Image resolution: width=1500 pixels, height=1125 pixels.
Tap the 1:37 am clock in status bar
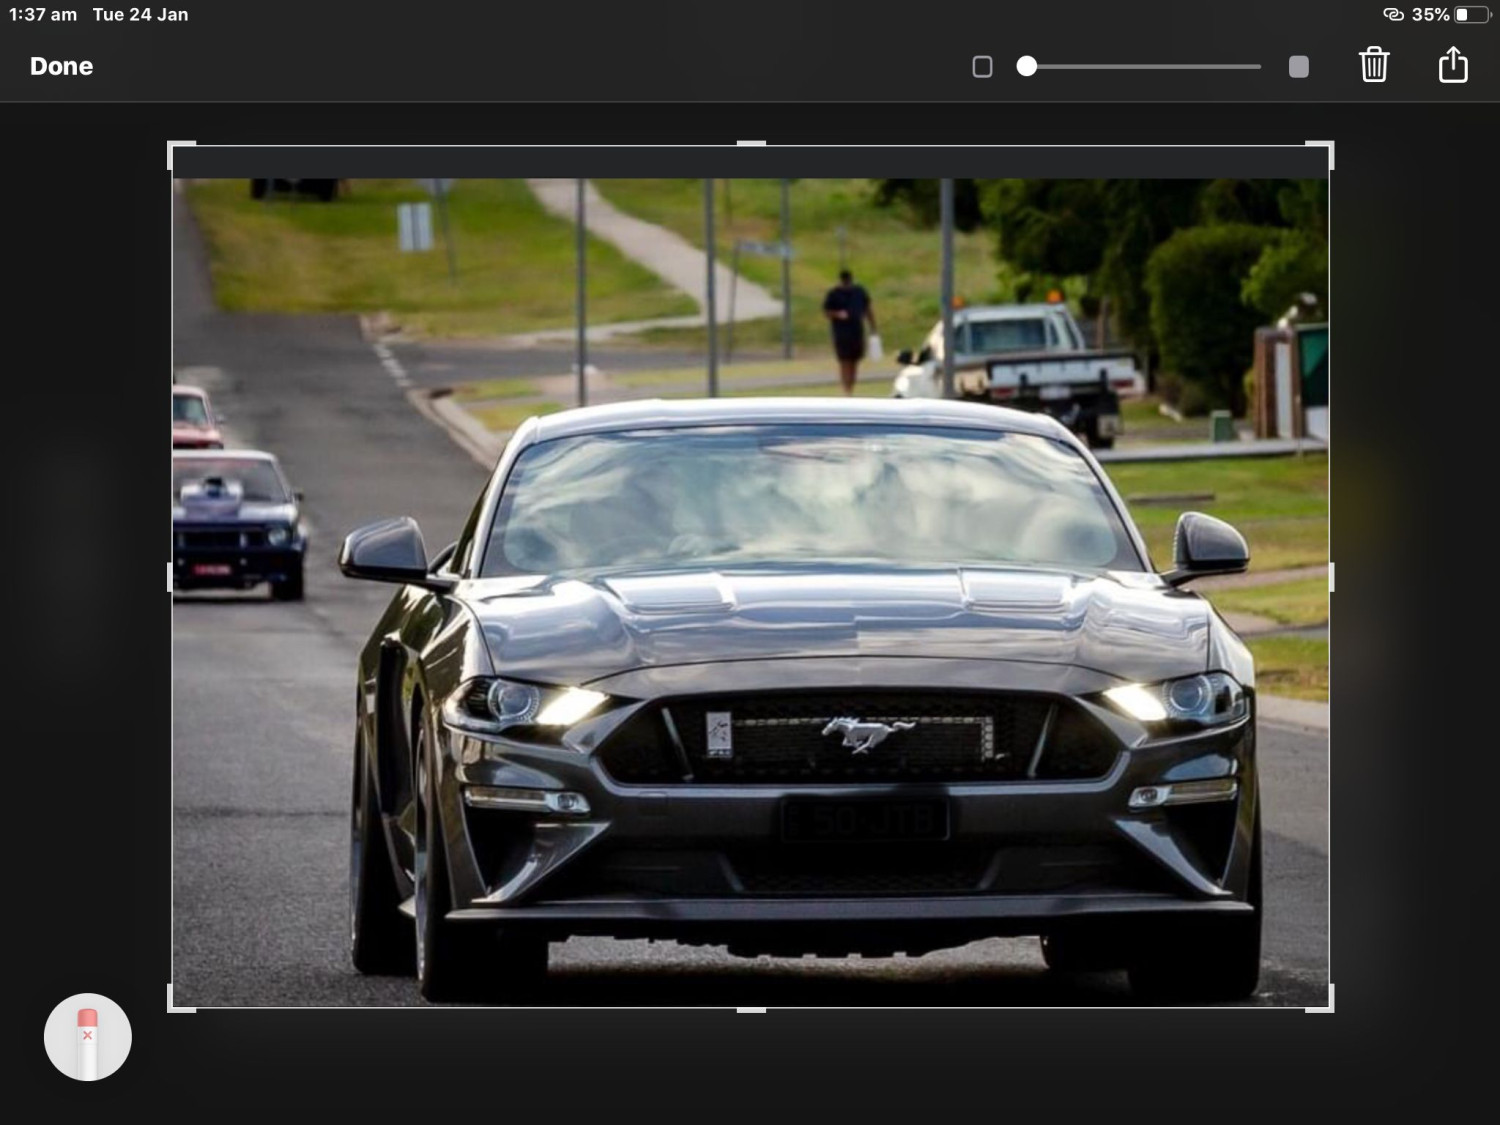pos(43,15)
